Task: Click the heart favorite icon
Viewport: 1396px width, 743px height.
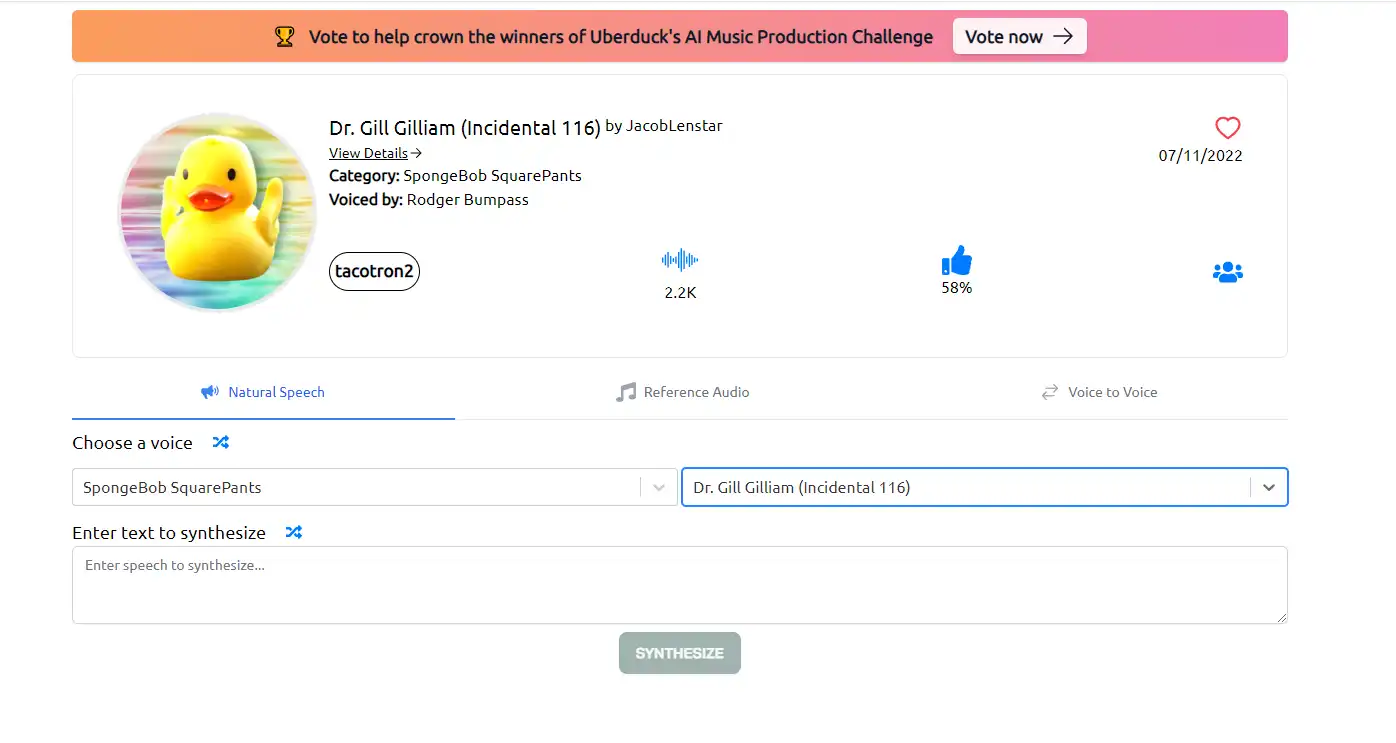Action: [x=1227, y=128]
